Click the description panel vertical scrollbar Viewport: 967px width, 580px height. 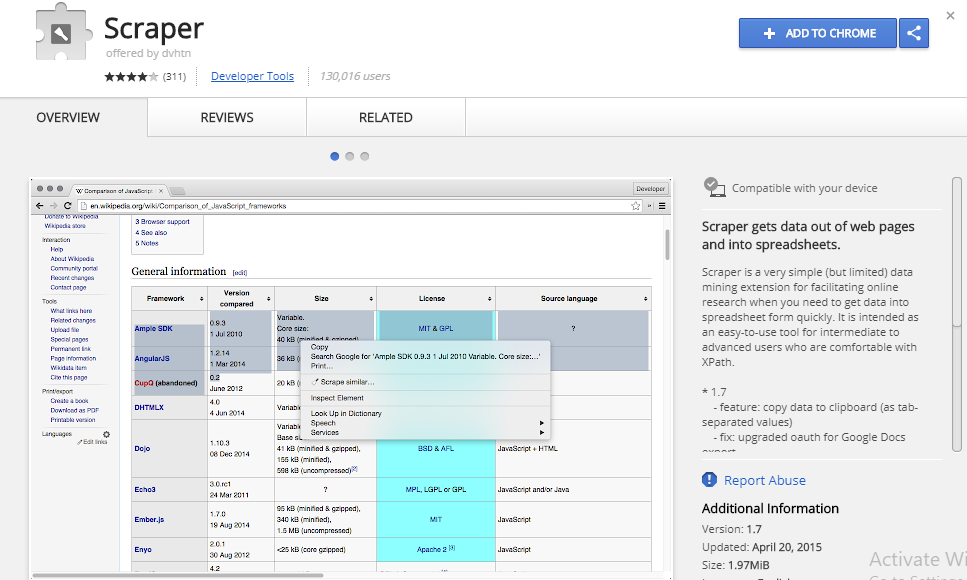pos(957,315)
